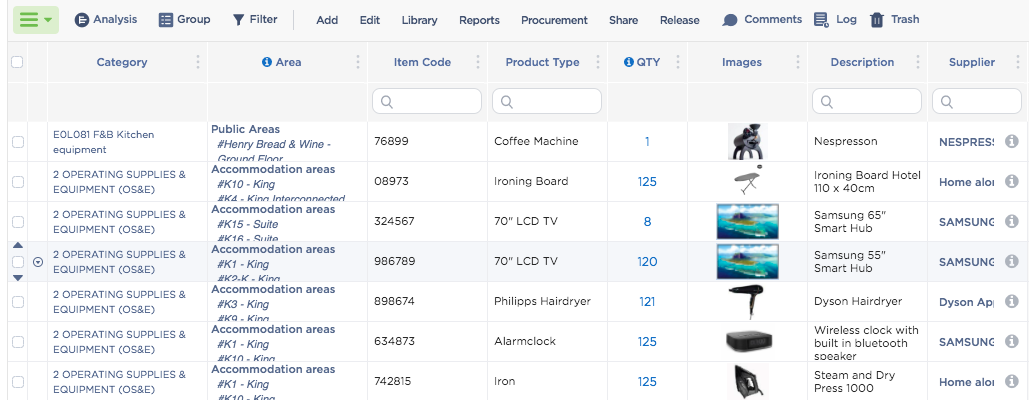Image resolution: width=1029 pixels, height=400 pixels.
Task: Open the green hamburger menu dropdown
Action: [x=36, y=20]
